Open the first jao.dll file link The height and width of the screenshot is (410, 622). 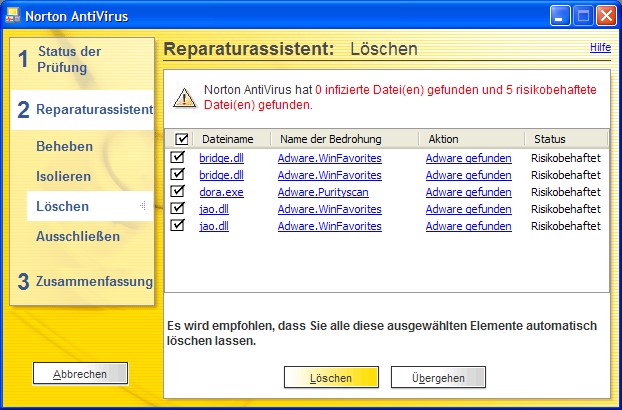point(214,209)
